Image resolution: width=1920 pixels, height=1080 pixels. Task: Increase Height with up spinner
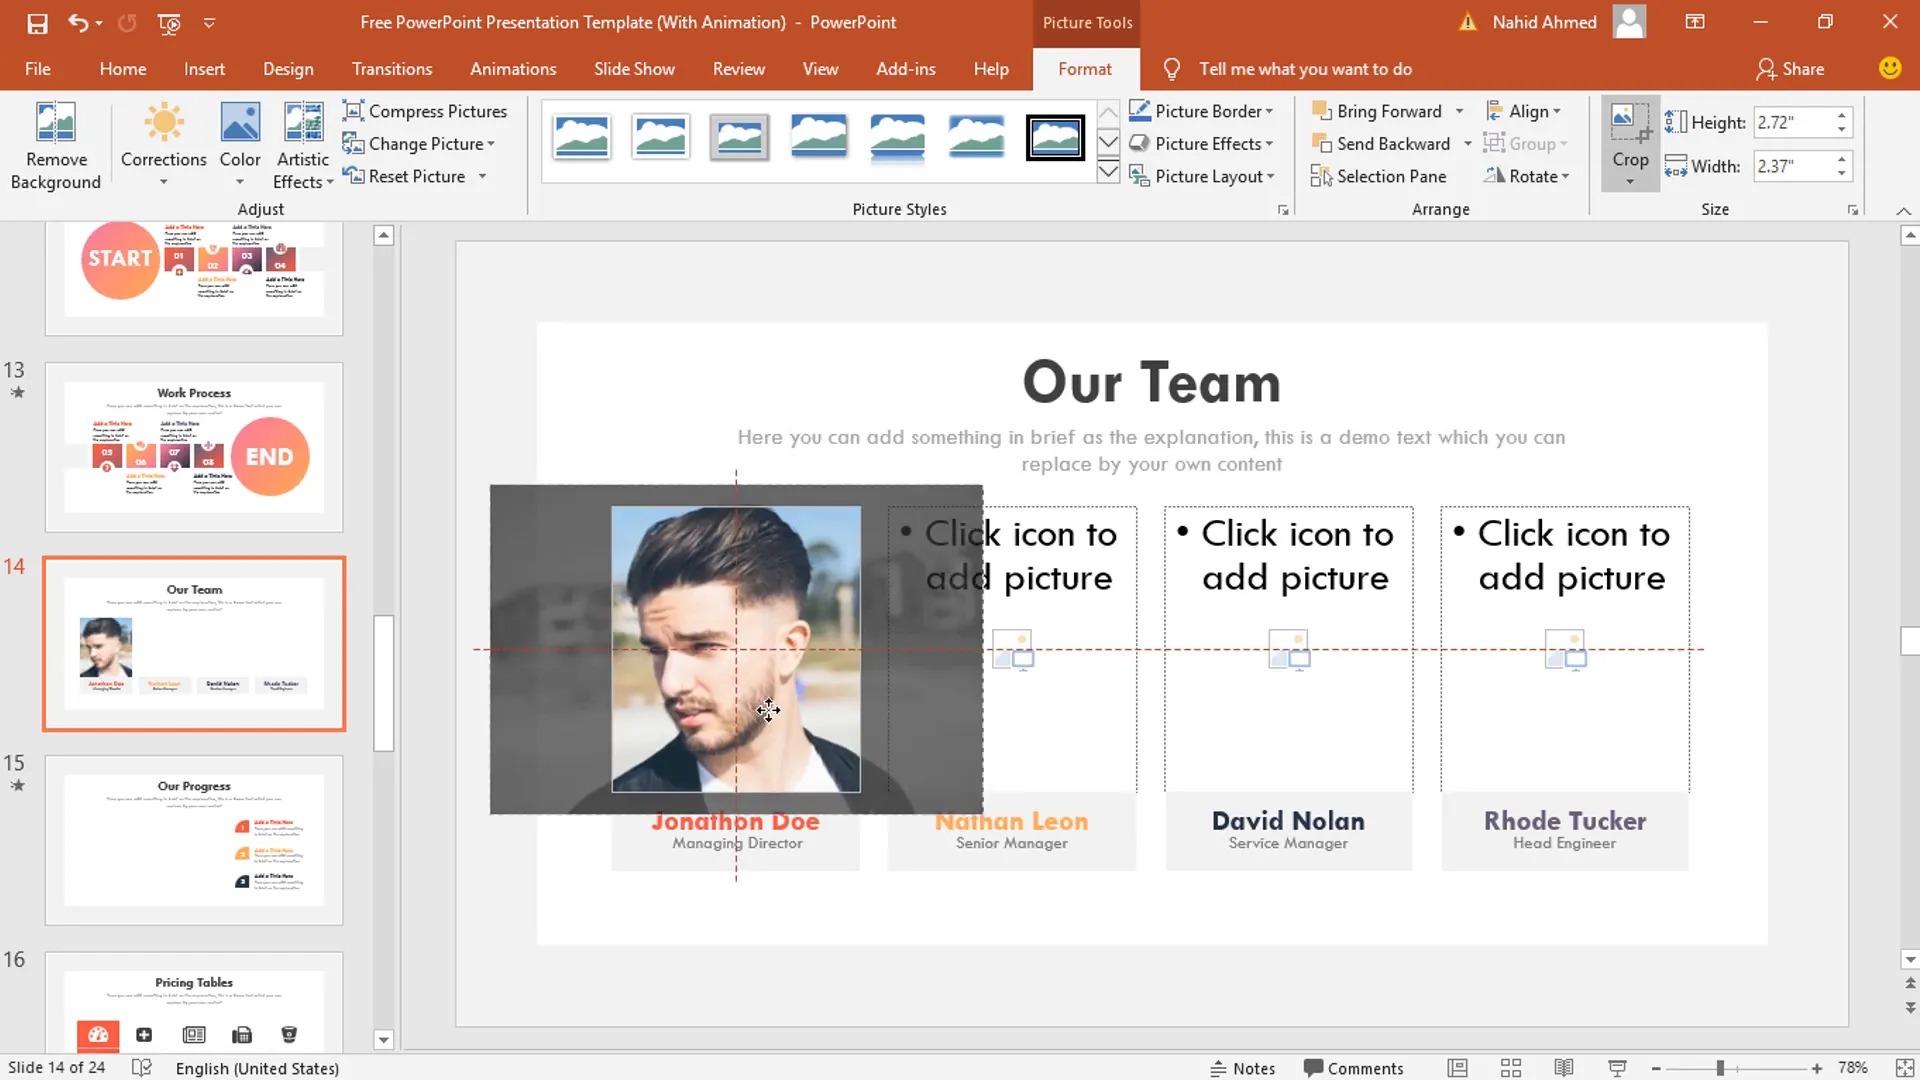1841,115
